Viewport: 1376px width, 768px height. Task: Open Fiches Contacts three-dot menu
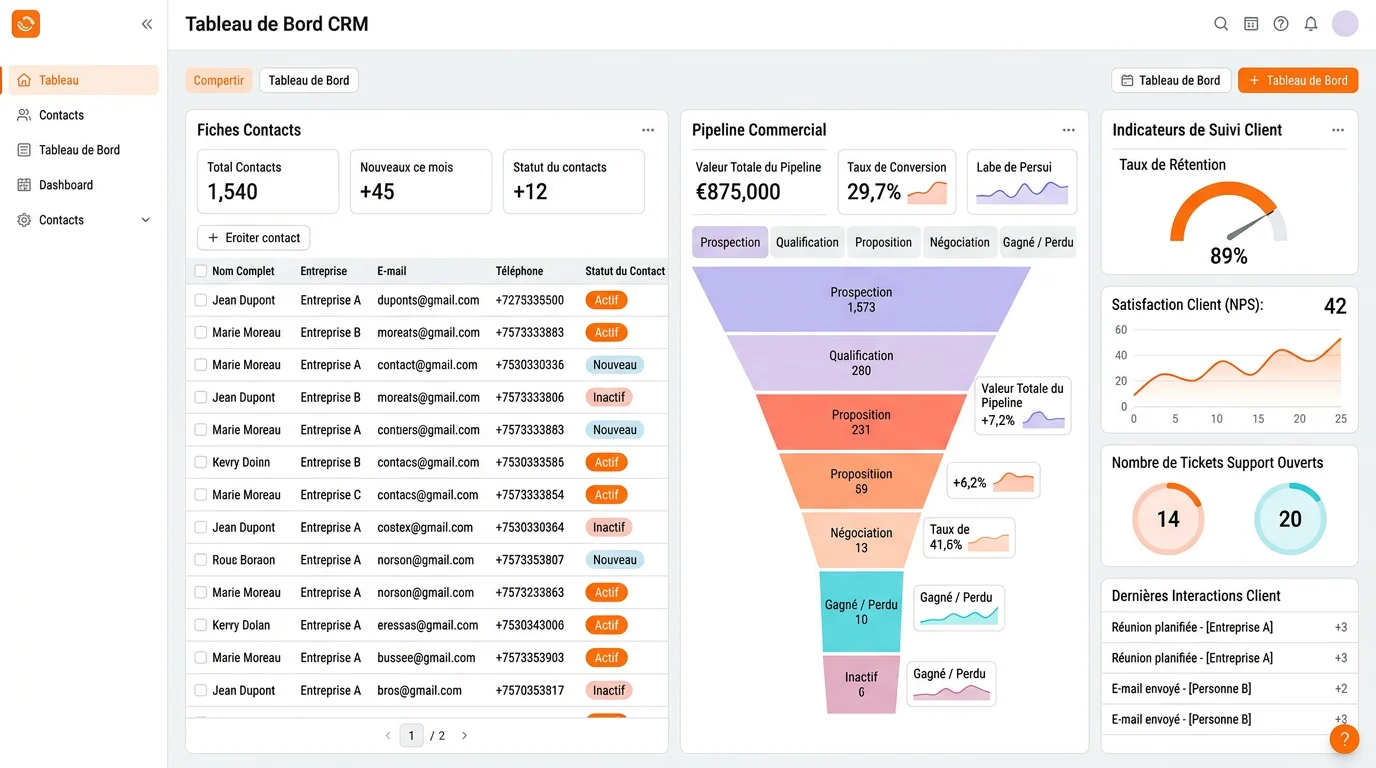click(648, 130)
